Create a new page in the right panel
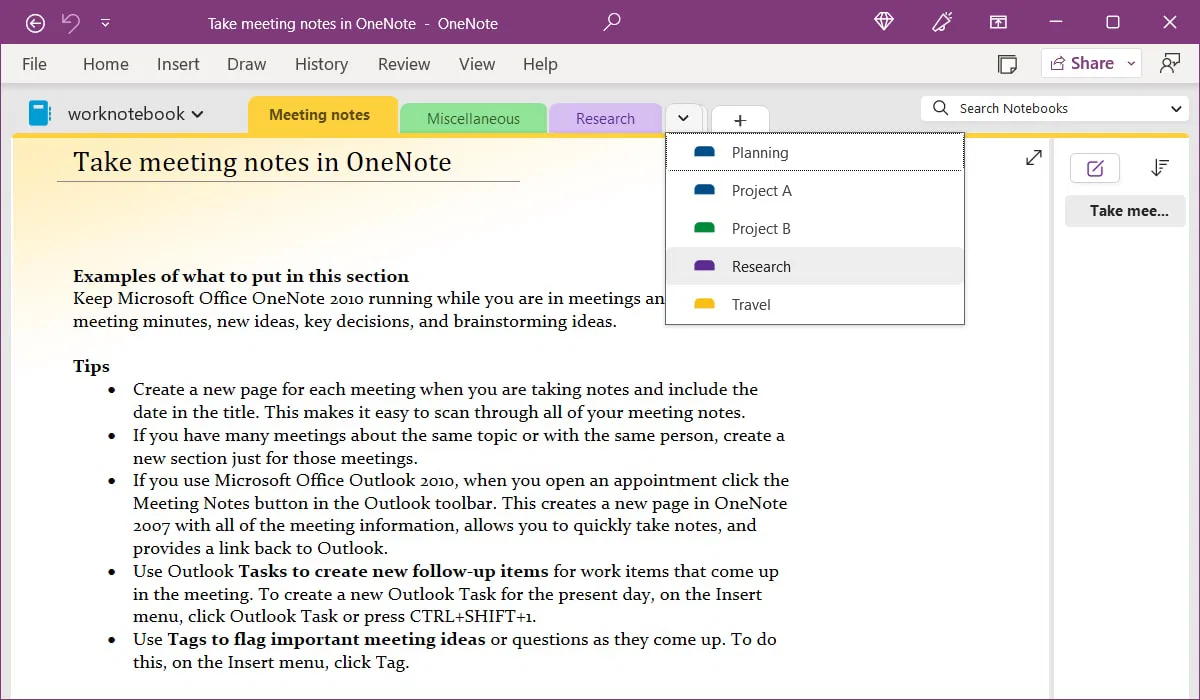The height and width of the screenshot is (700, 1200). pyautogui.click(x=1095, y=167)
